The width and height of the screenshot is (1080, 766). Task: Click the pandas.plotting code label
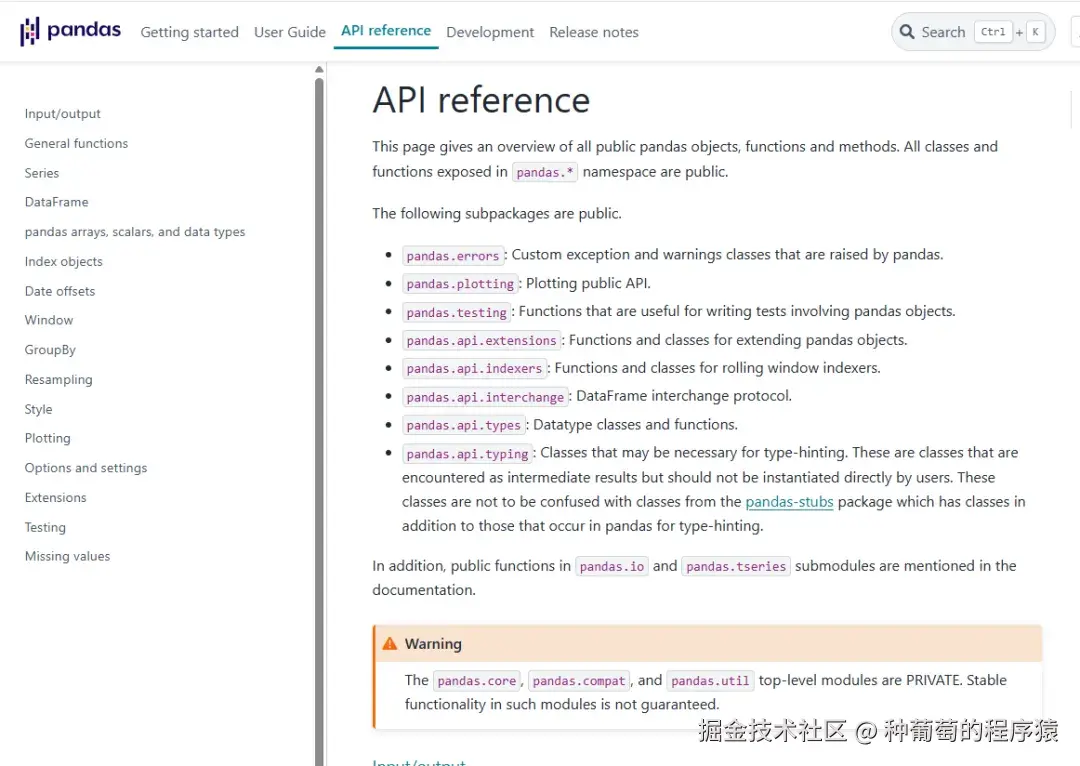(x=460, y=284)
